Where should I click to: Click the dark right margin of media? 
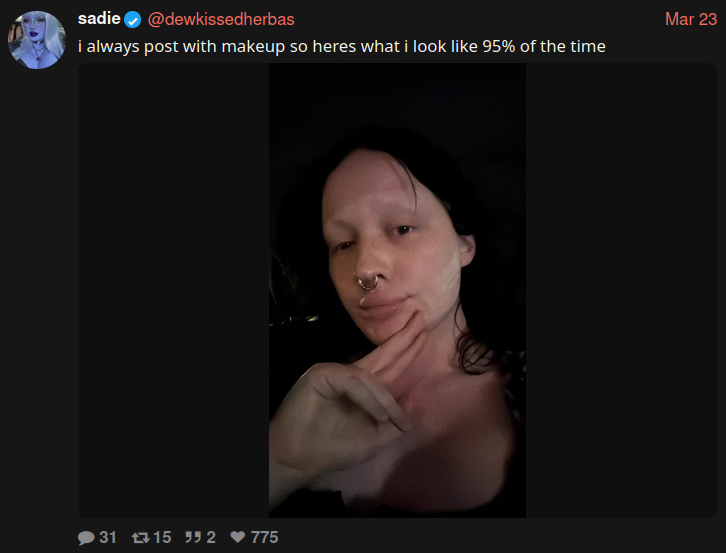pyautogui.click(x=621, y=290)
